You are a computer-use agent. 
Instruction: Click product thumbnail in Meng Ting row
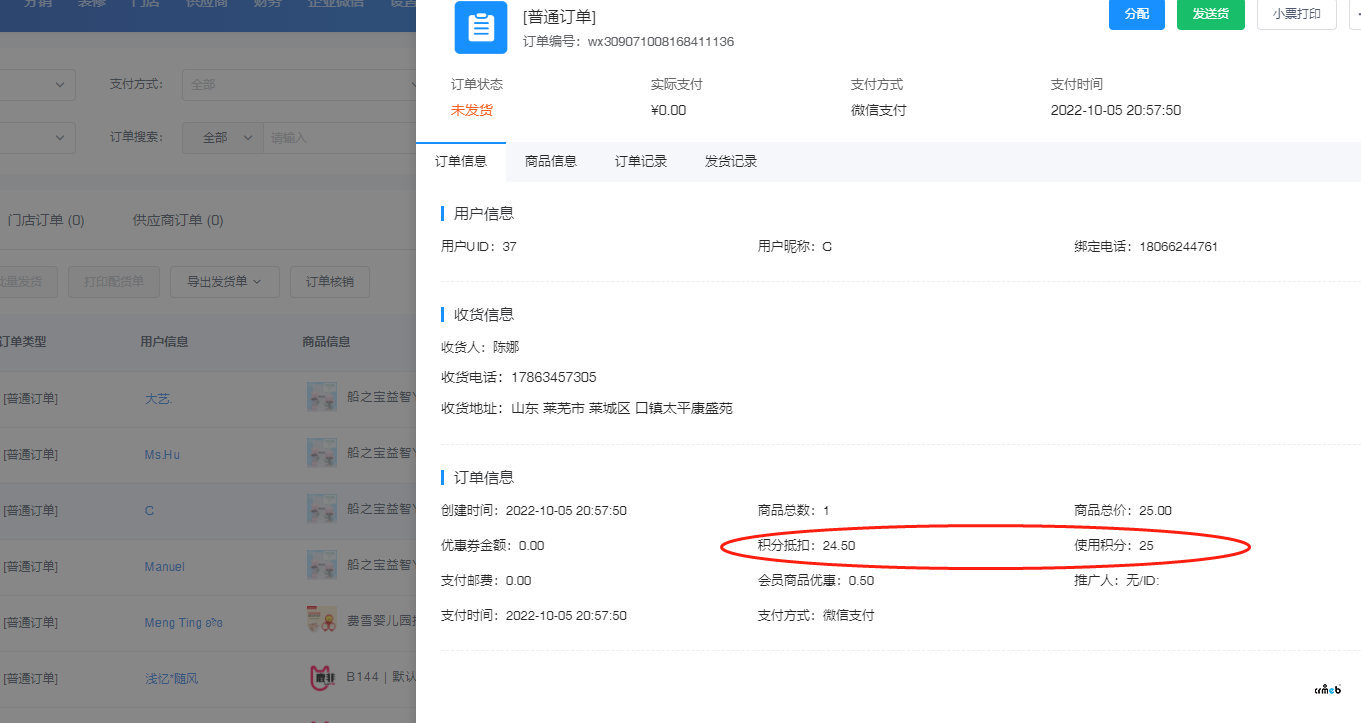coord(321,621)
